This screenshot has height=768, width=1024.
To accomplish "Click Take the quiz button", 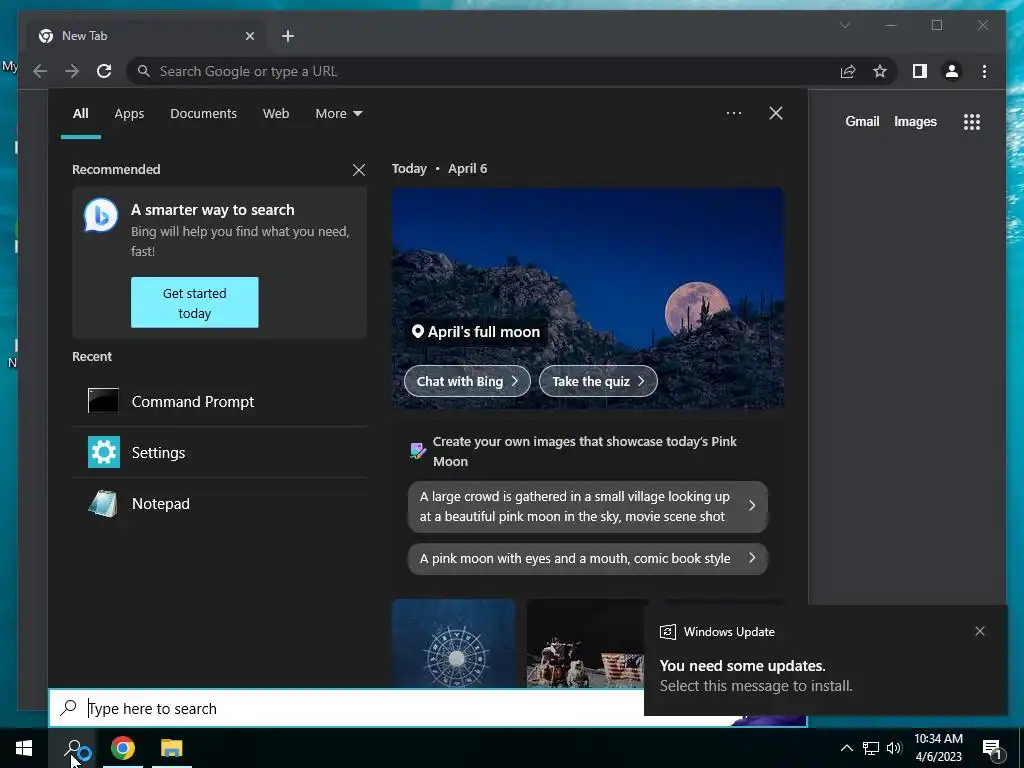I will coord(598,381).
